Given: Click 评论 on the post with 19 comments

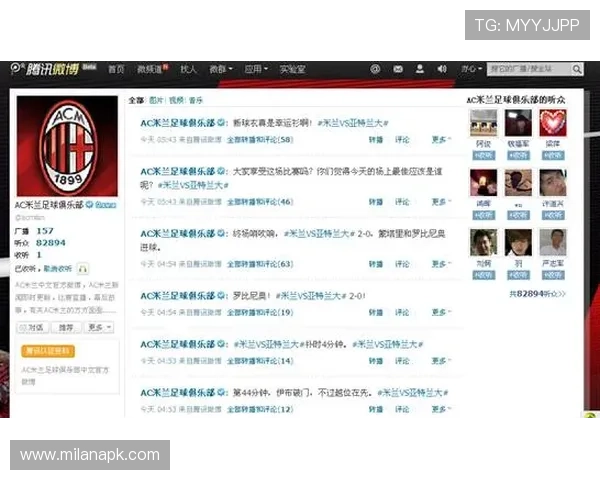Looking at the screenshot, I should pyautogui.click(x=402, y=312).
